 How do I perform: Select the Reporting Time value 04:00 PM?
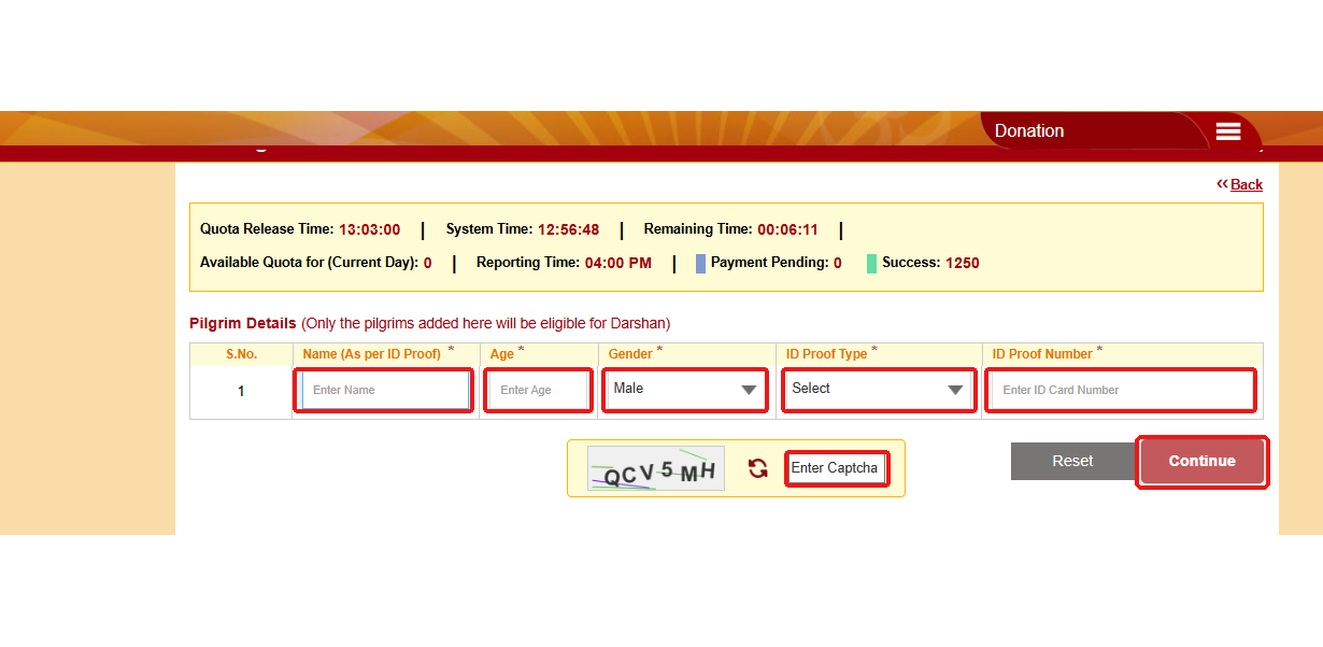(618, 263)
